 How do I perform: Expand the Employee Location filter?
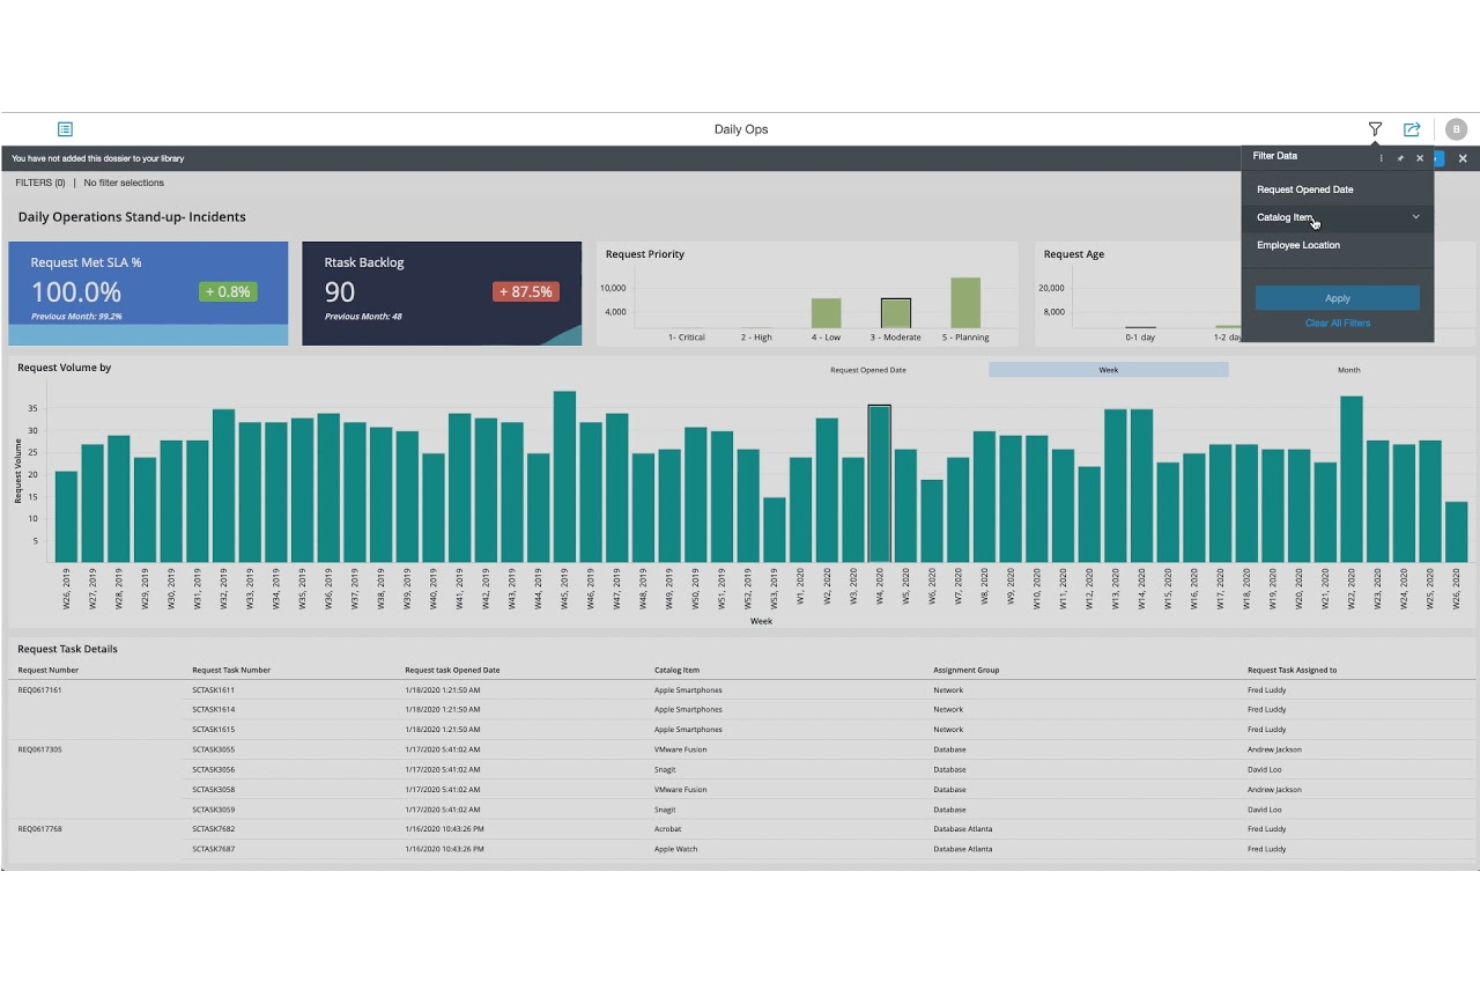coord(1297,245)
